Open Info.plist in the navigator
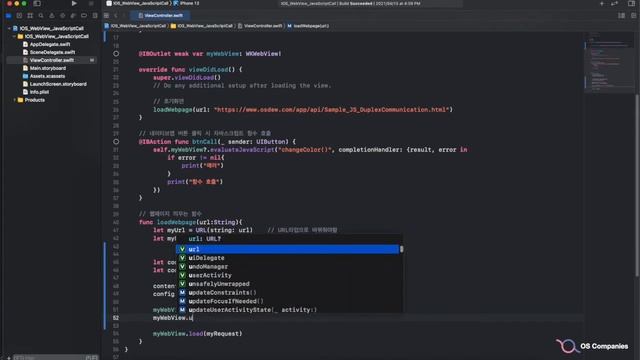Viewport: 640px width, 360px height. 39,92
